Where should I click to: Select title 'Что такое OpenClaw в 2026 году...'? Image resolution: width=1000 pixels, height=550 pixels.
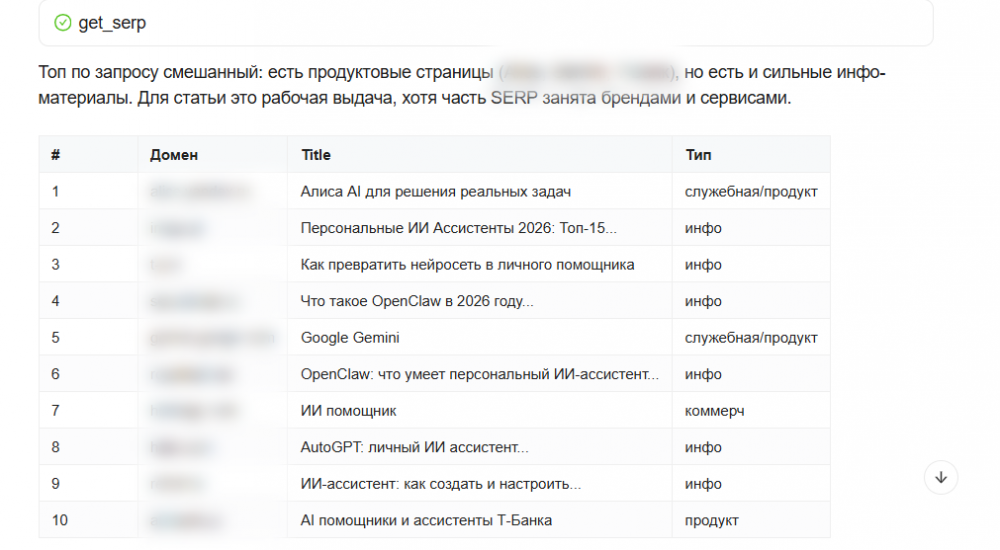coord(417,301)
